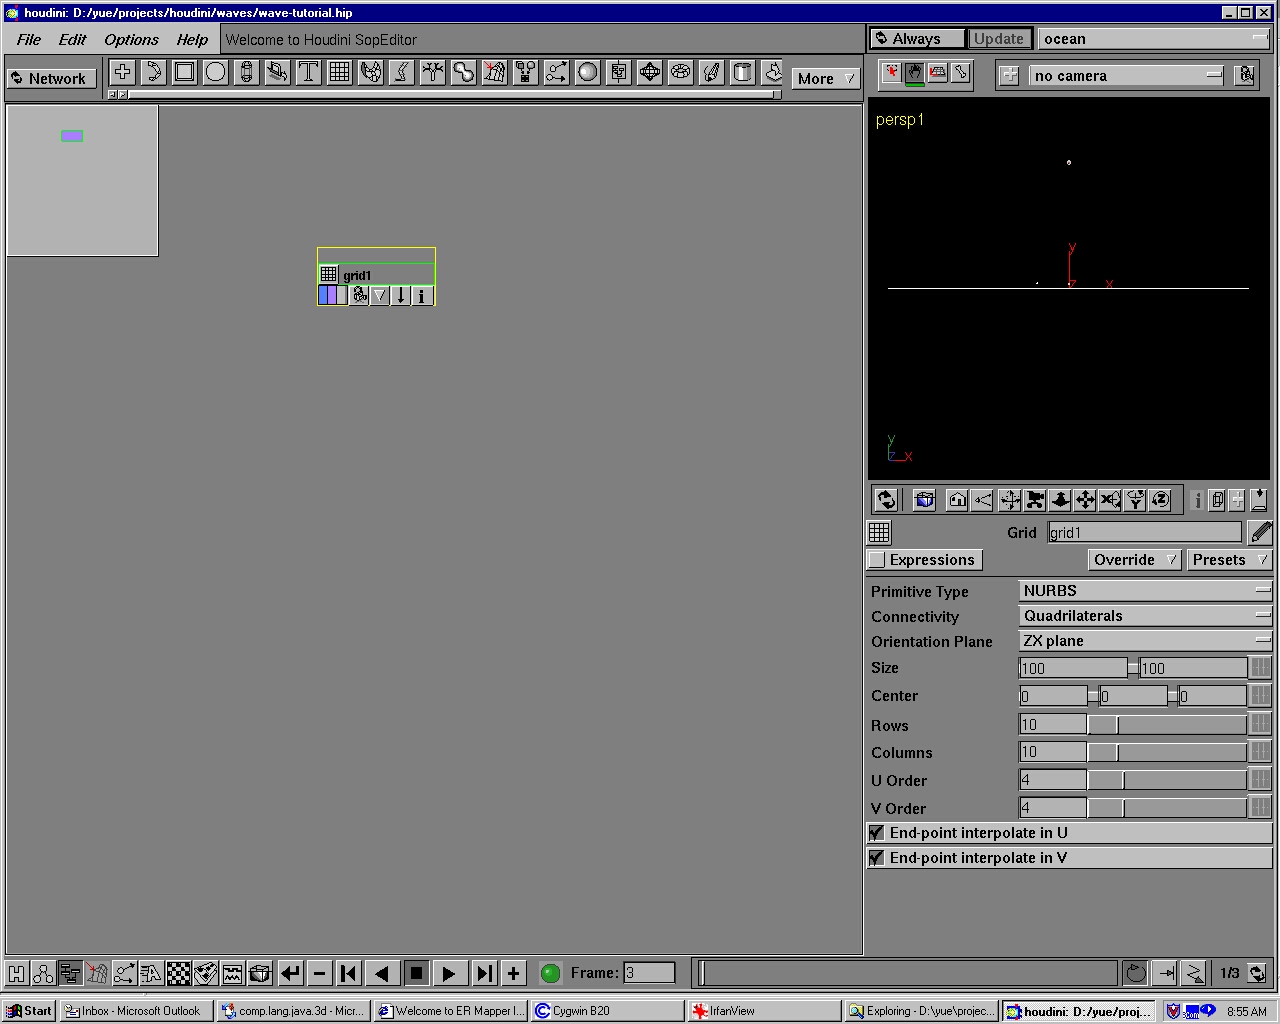The image size is (1280, 1024).
Task: Enable End-point interpolate in U
Action: [876, 832]
